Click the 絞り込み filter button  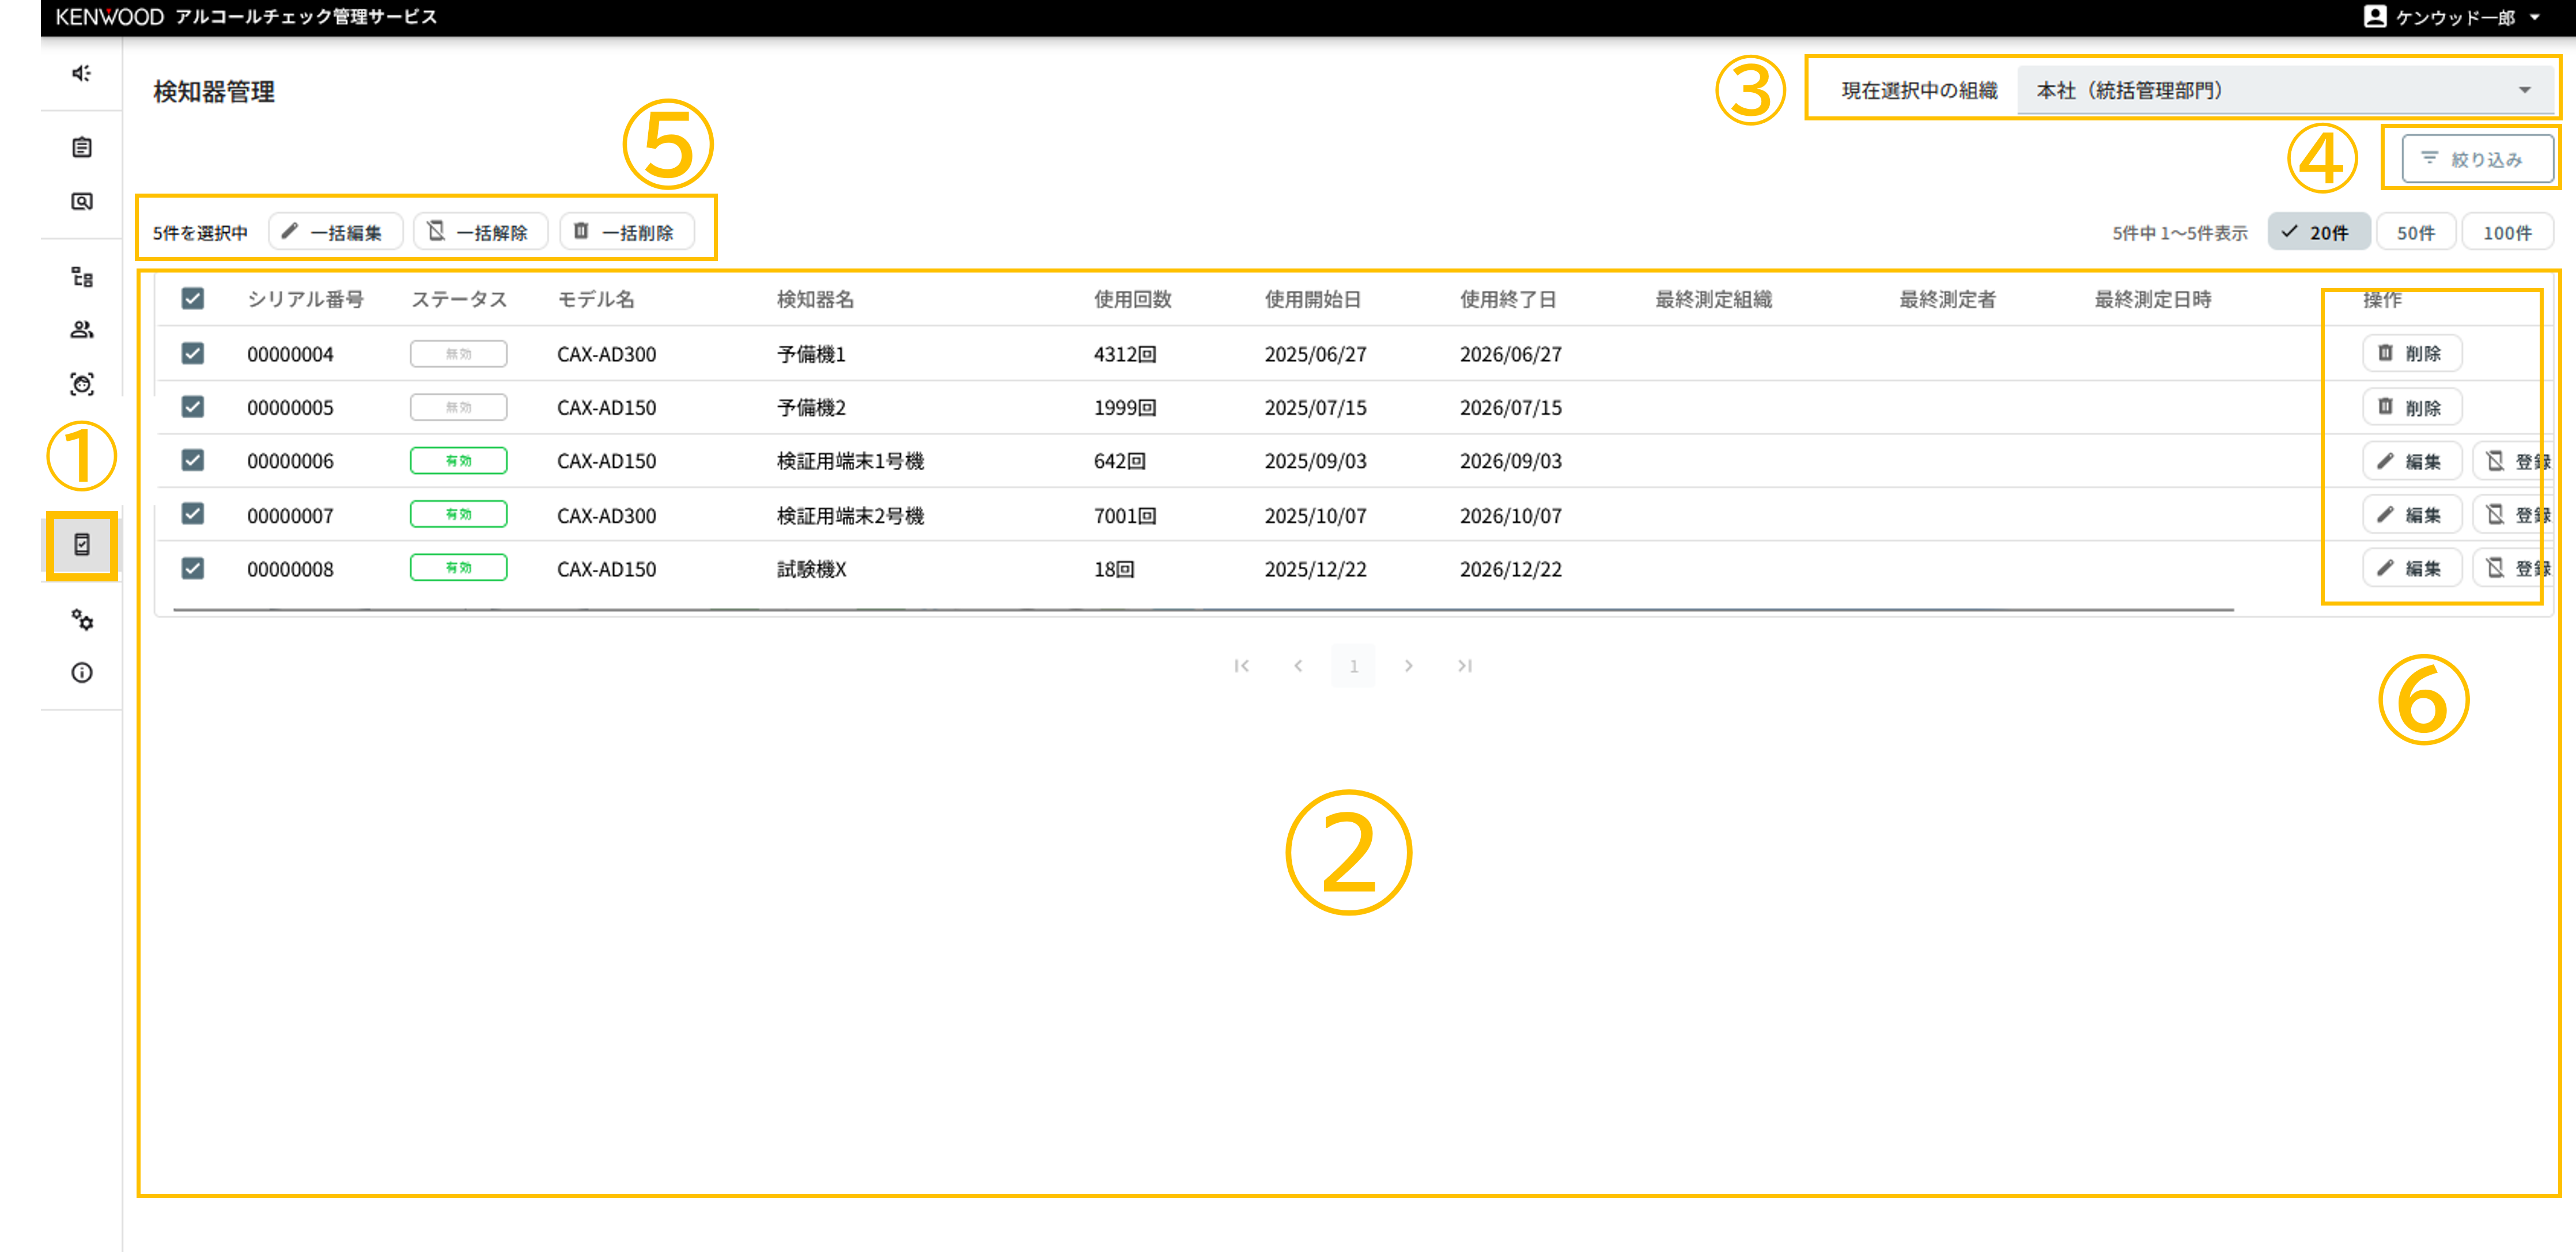pos(2477,159)
